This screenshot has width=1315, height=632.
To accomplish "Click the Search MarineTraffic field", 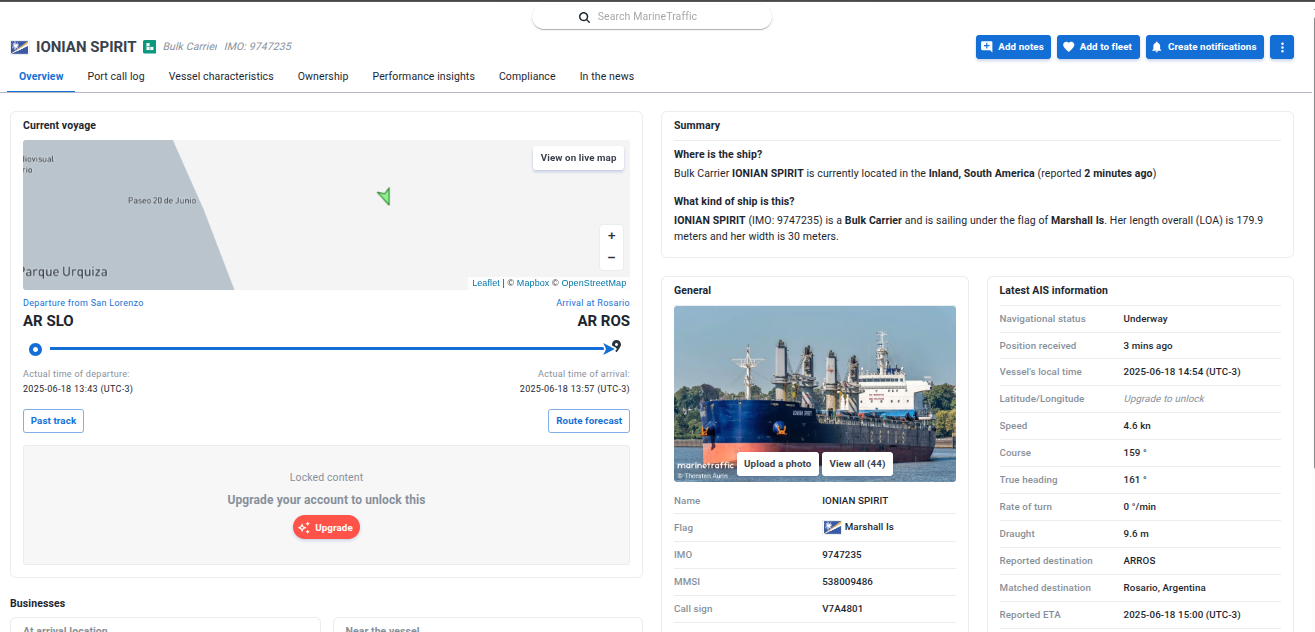I will coord(652,17).
